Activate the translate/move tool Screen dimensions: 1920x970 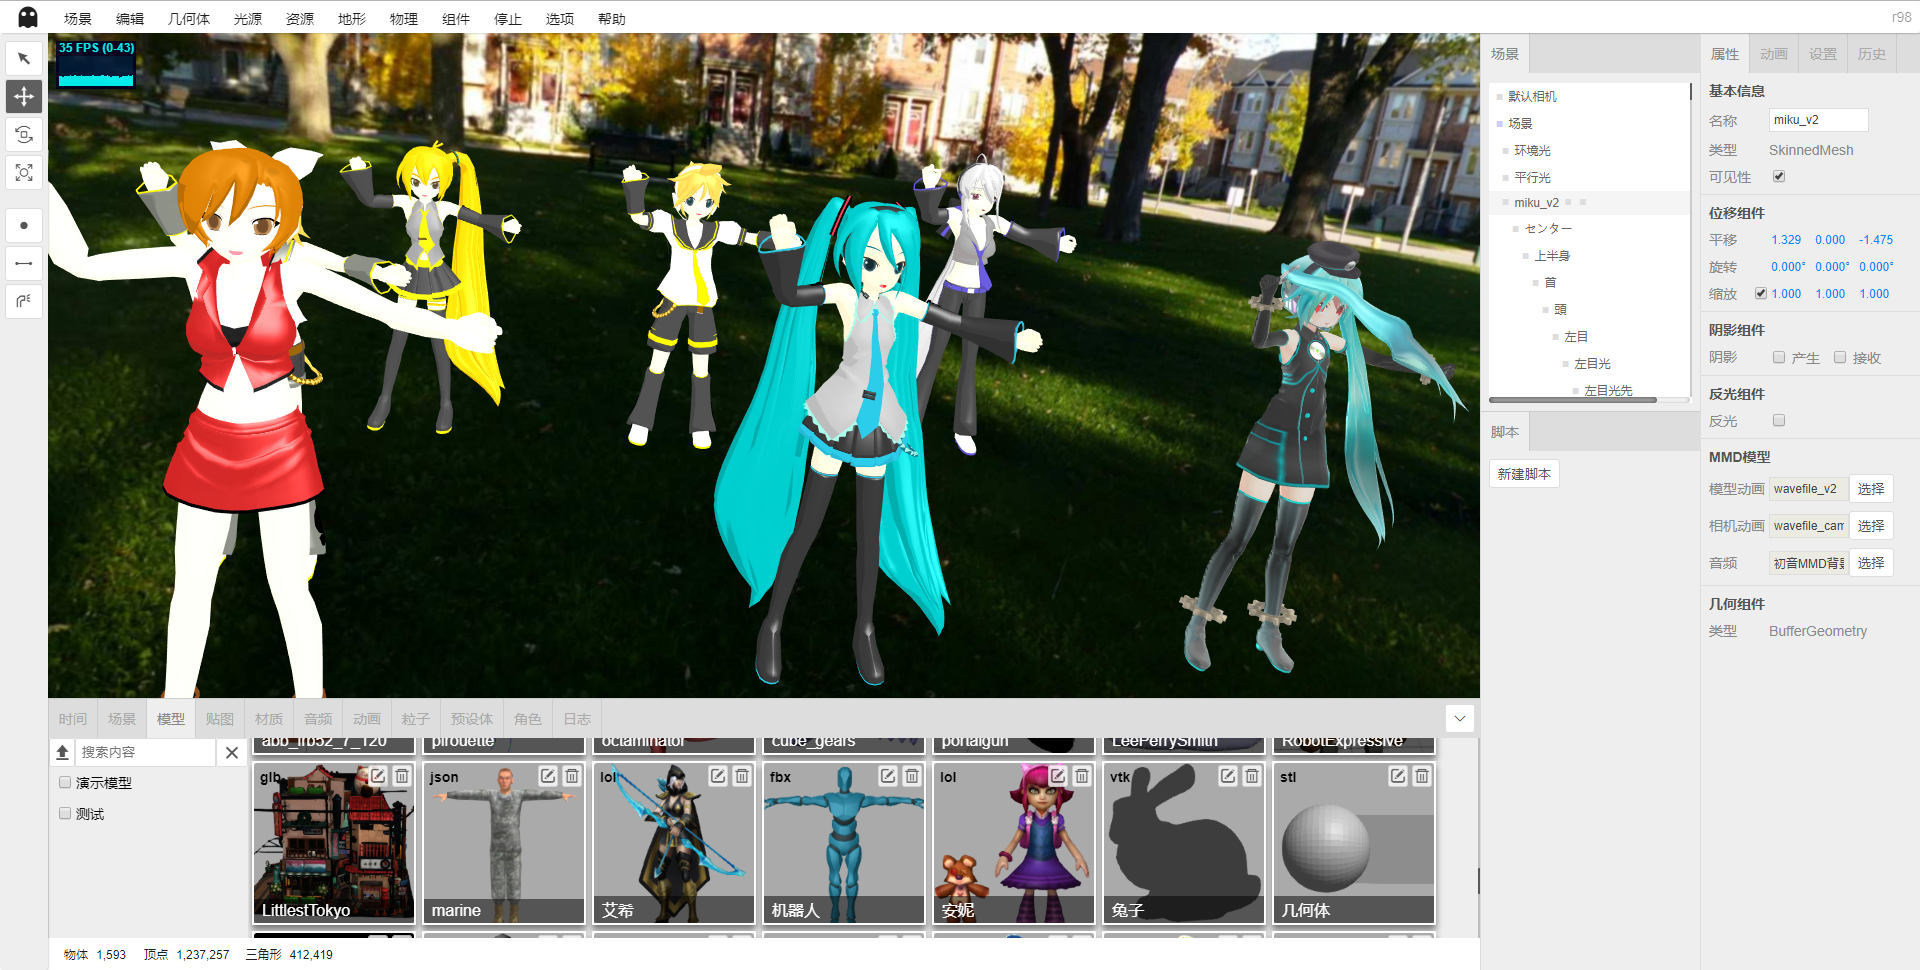24,96
